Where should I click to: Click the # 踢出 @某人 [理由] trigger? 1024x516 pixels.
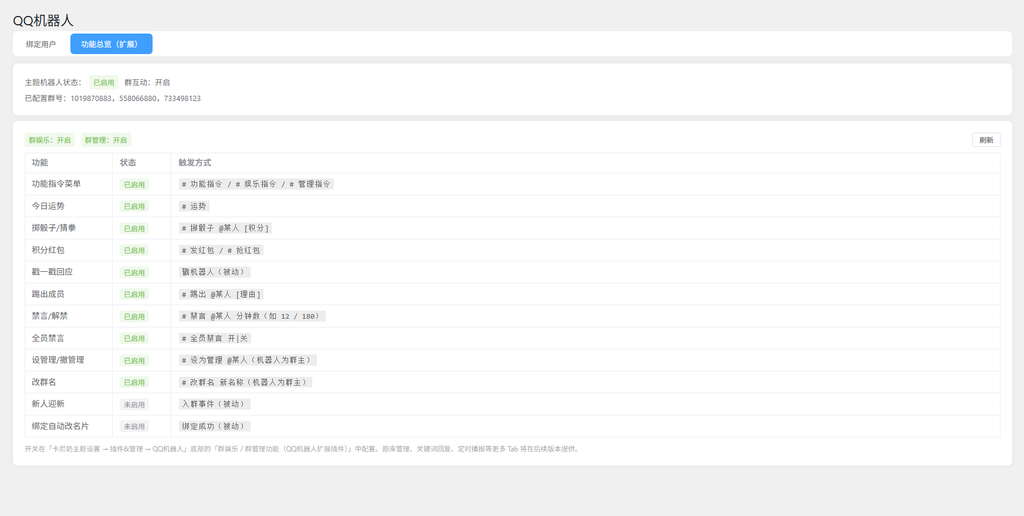221,294
